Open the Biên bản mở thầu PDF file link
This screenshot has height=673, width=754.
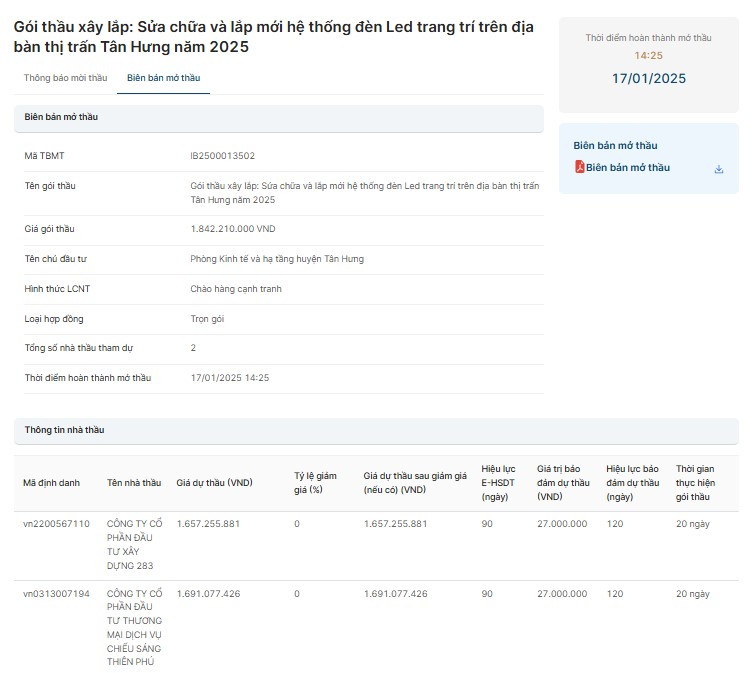pos(627,168)
